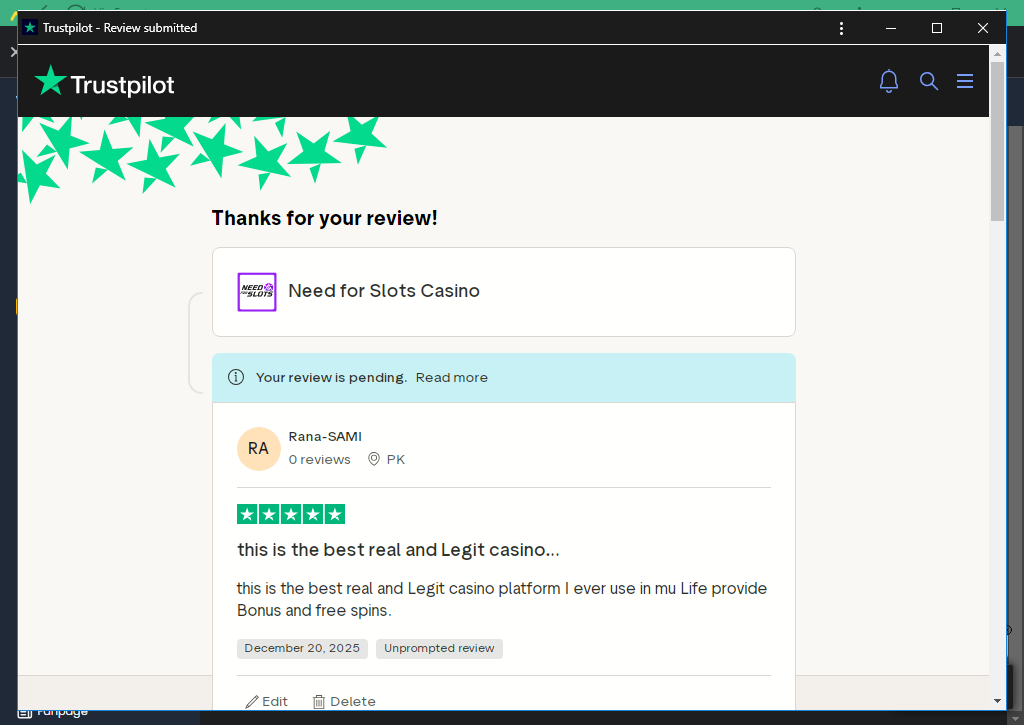Open the search magnifier icon
Image resolution: width=1024 pixels, height=725 pixels.
click(929, 81)
